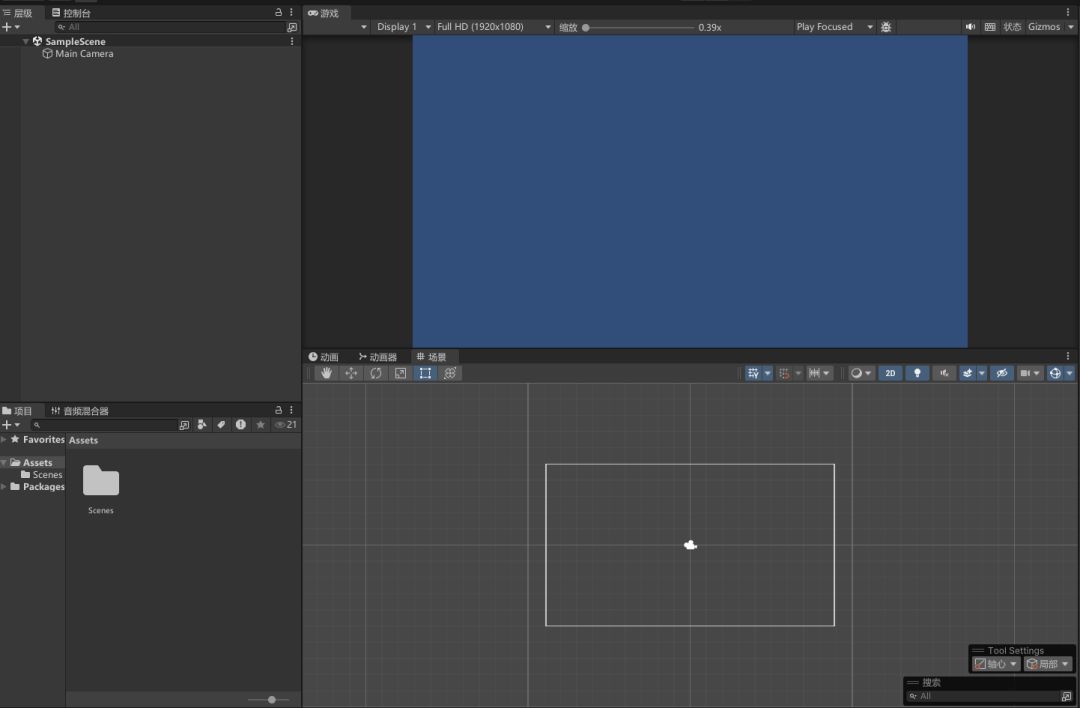Switch to the 动画器 animator tab
Screen dimensions: 1080x708
tap(377, 357)
